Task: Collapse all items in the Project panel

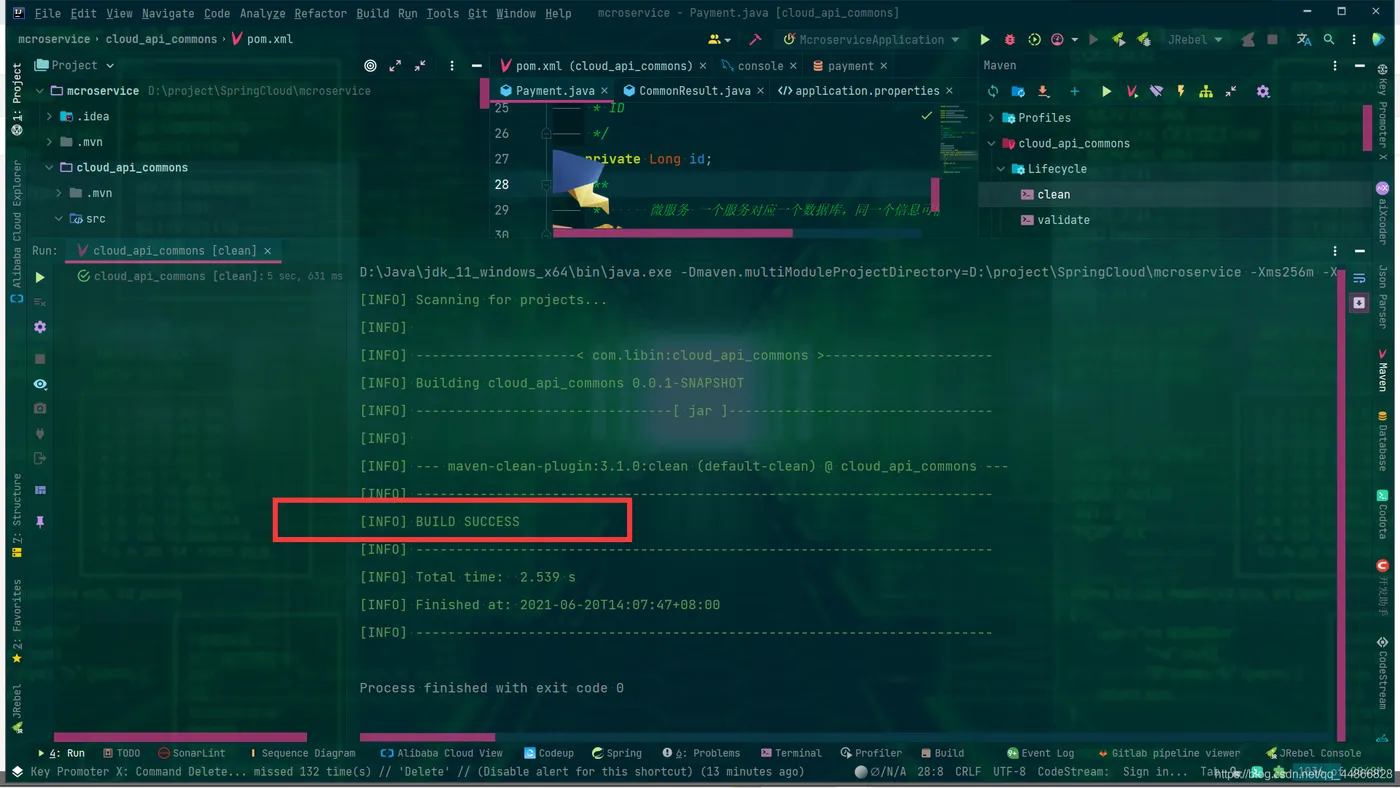Action: point(420,66)
